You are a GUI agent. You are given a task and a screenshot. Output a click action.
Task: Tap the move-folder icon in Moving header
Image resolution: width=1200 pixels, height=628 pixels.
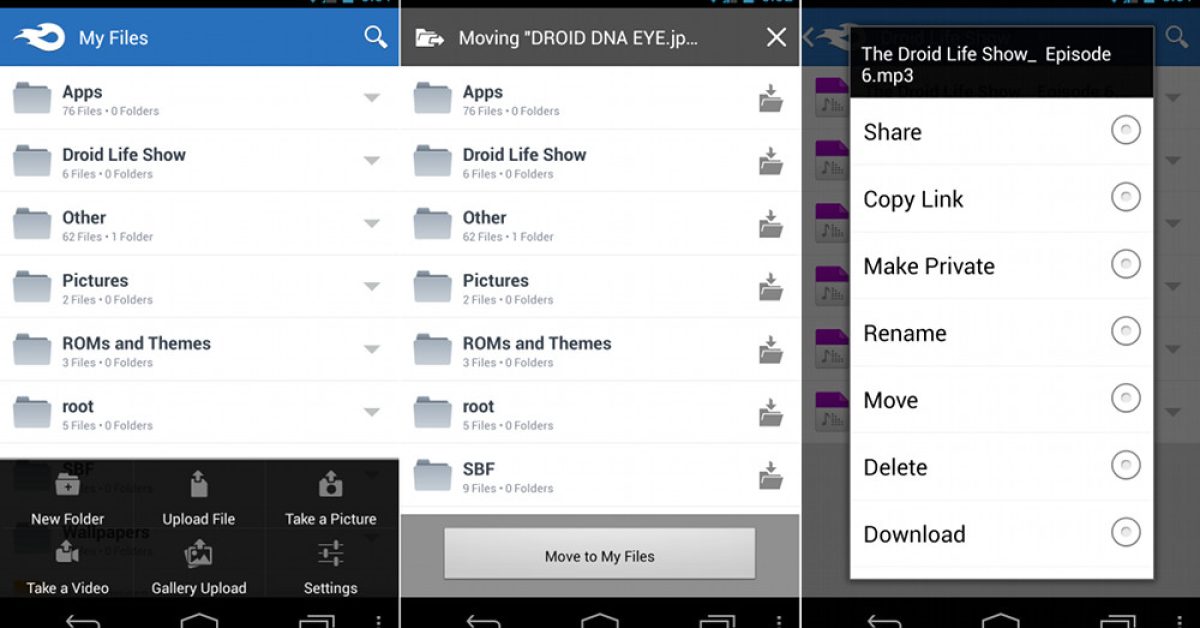coord(430,38)
